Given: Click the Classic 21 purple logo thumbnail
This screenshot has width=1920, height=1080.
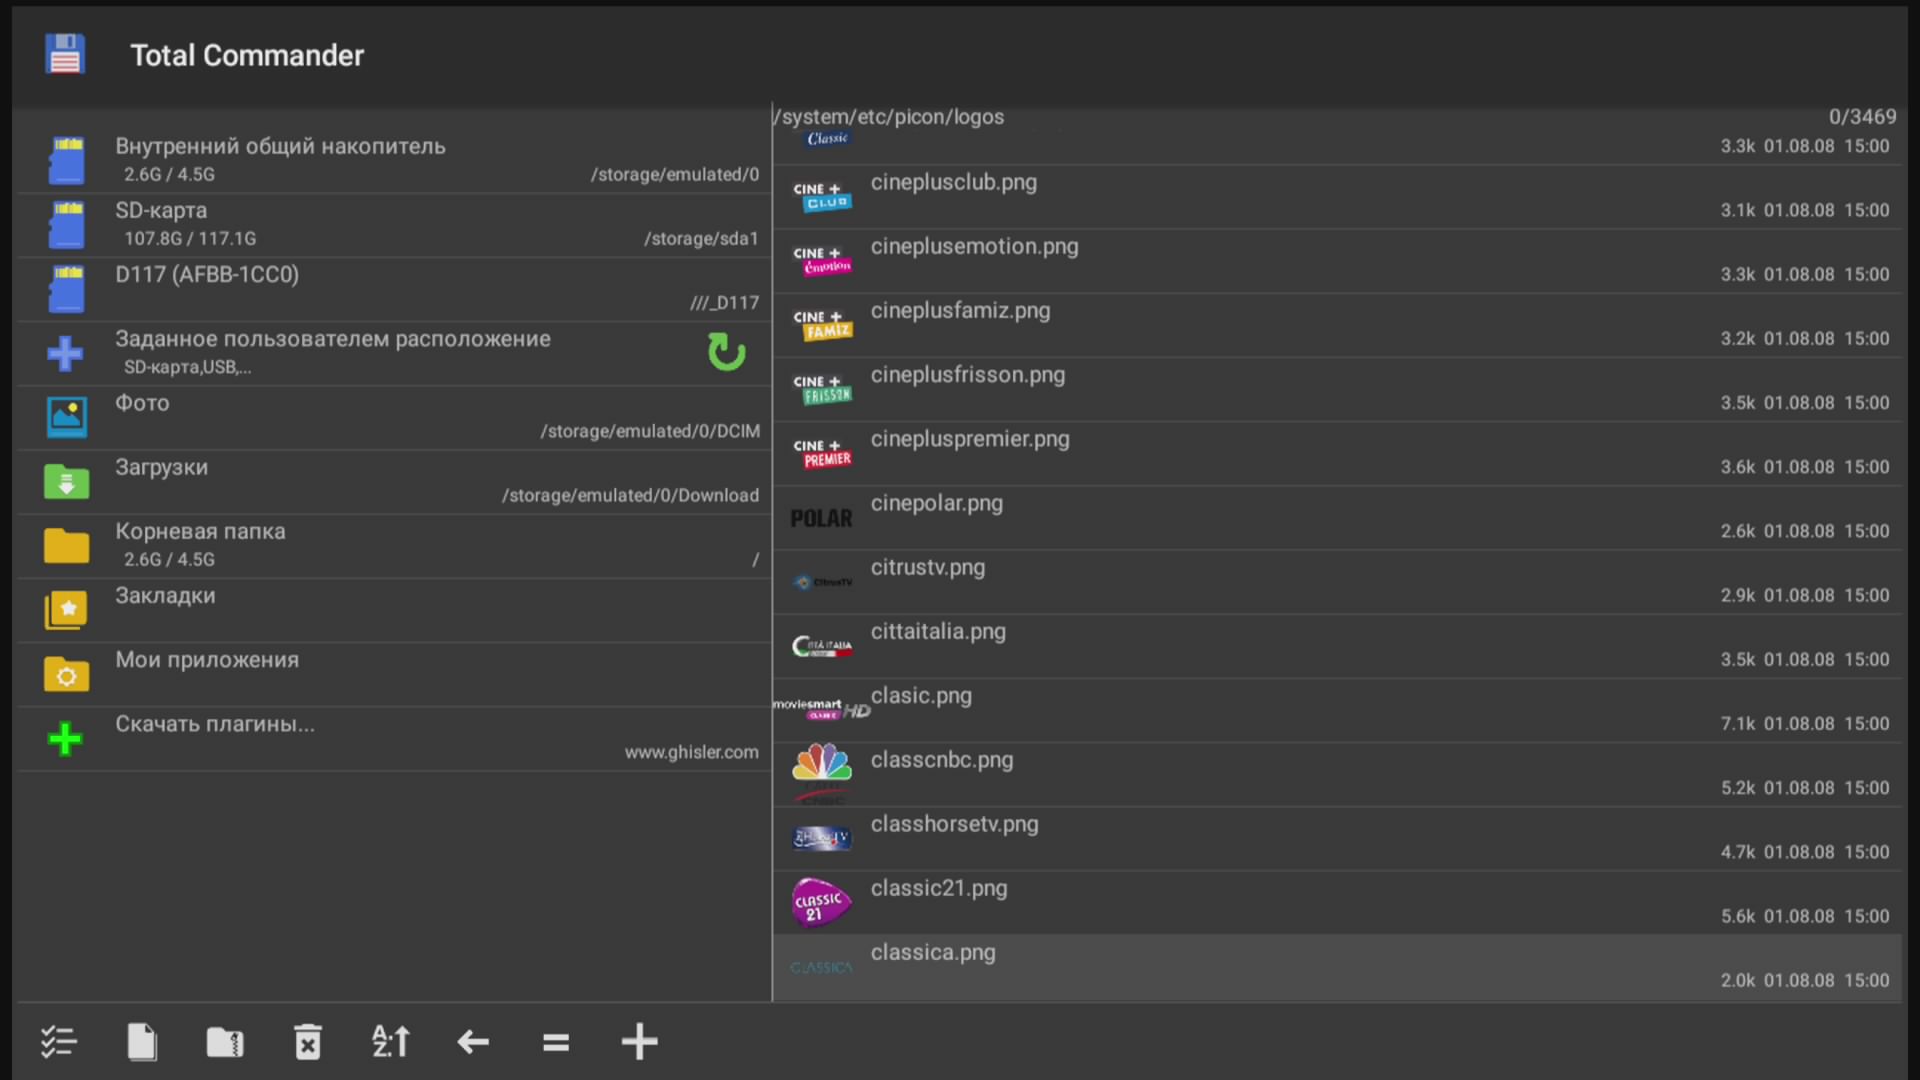Looking at the screenshot, I should tap(822, 903).
